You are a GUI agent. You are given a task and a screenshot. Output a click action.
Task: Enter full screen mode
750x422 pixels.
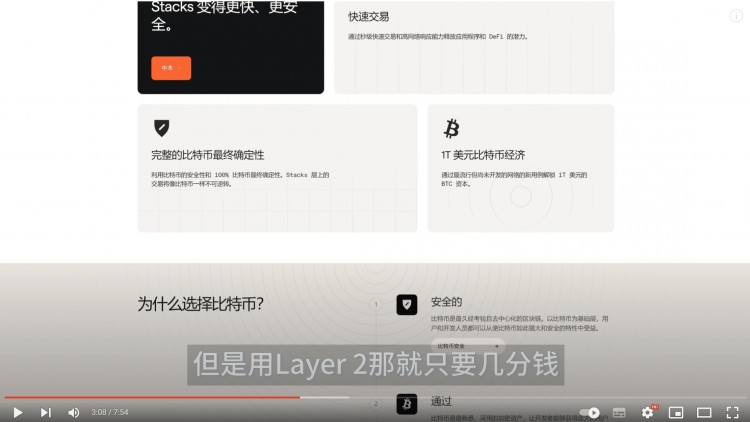point(732,412)
